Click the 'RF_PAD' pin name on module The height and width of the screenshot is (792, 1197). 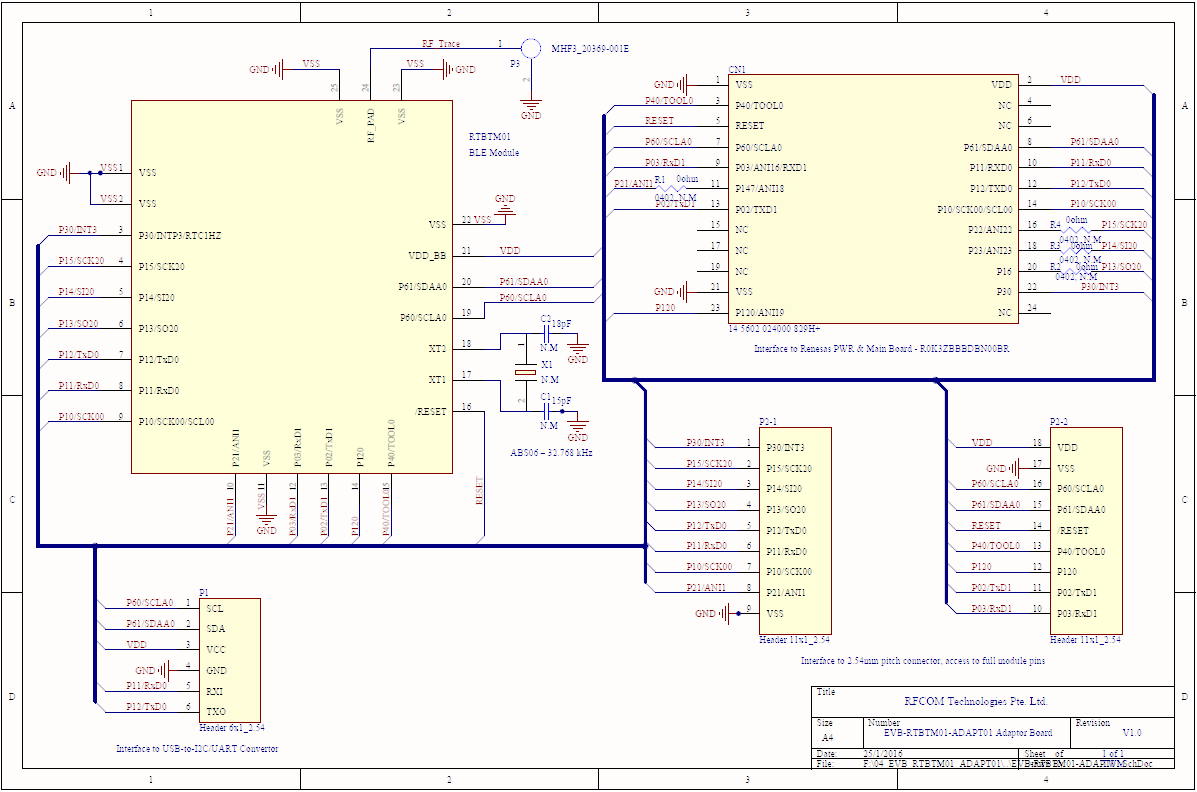pyautogui.click(x=370, y=125)
